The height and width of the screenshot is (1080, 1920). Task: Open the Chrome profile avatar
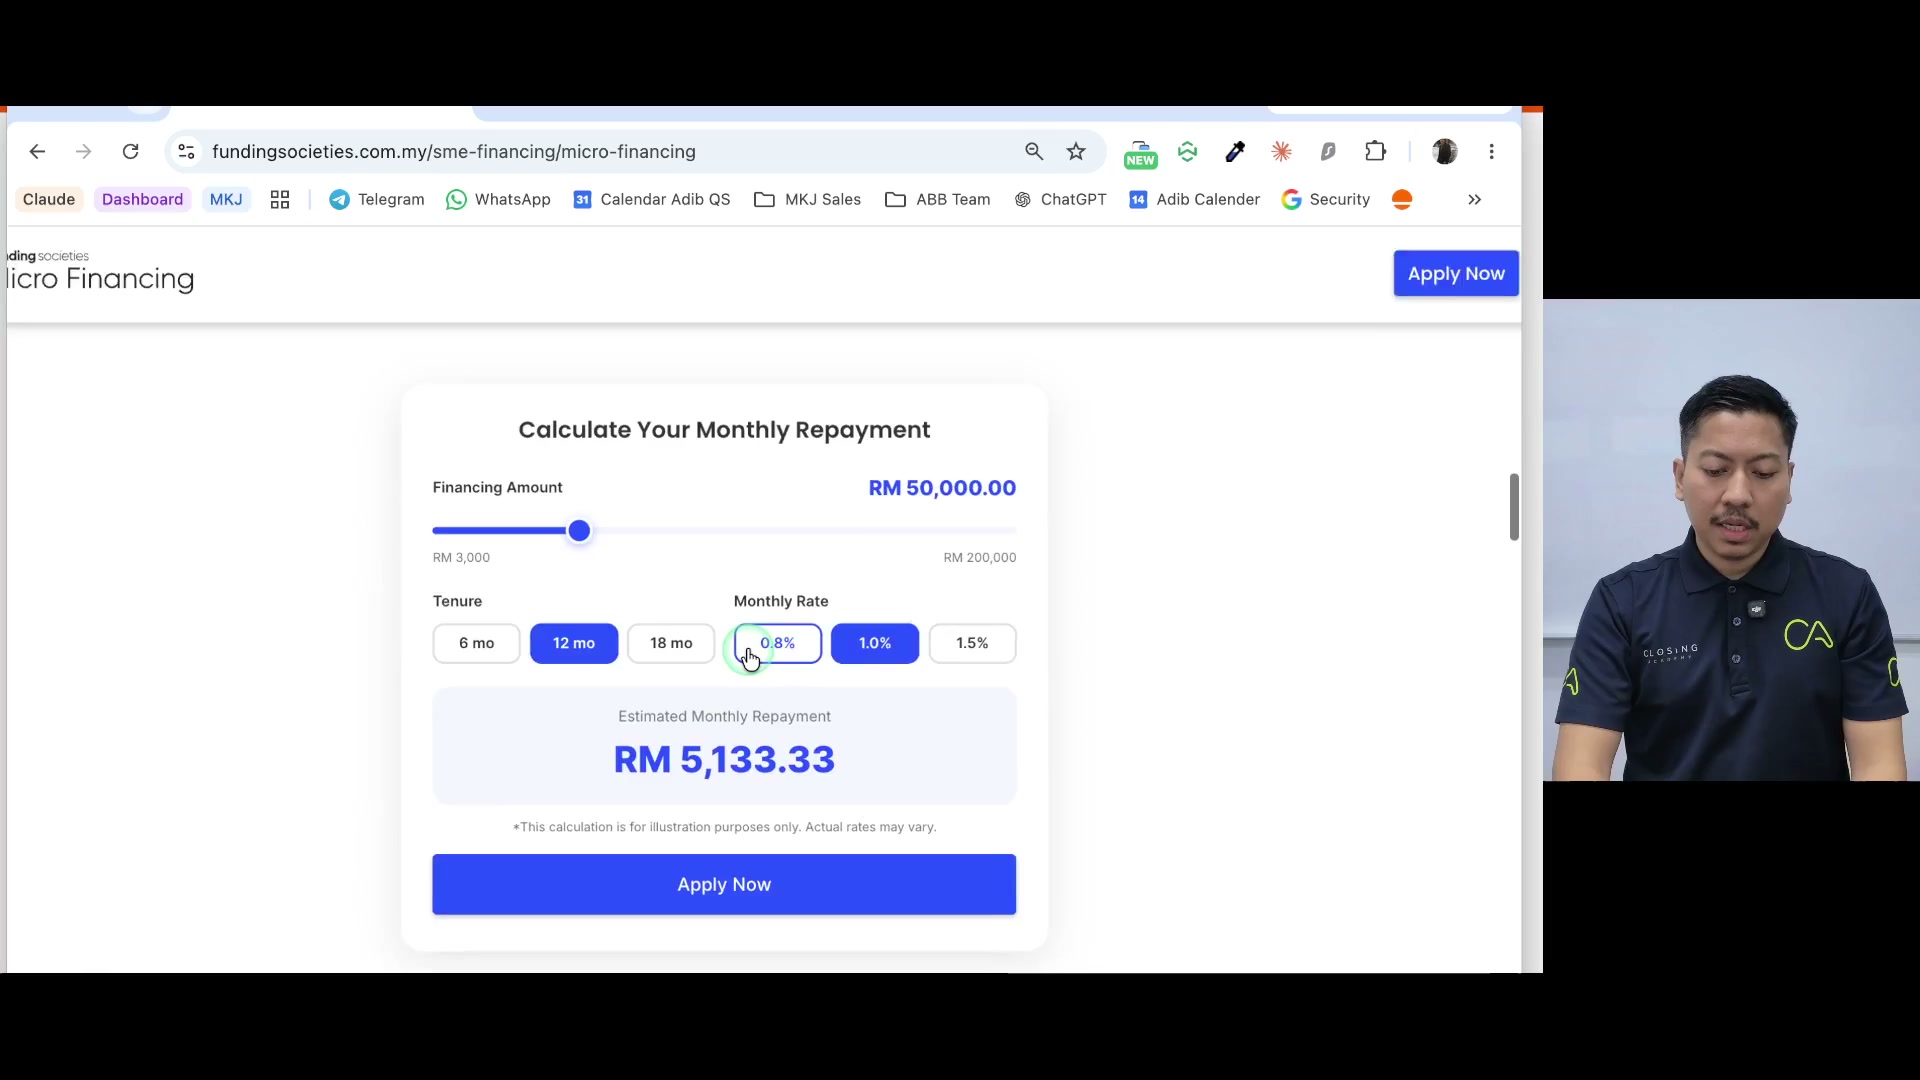pos(1445,152)
